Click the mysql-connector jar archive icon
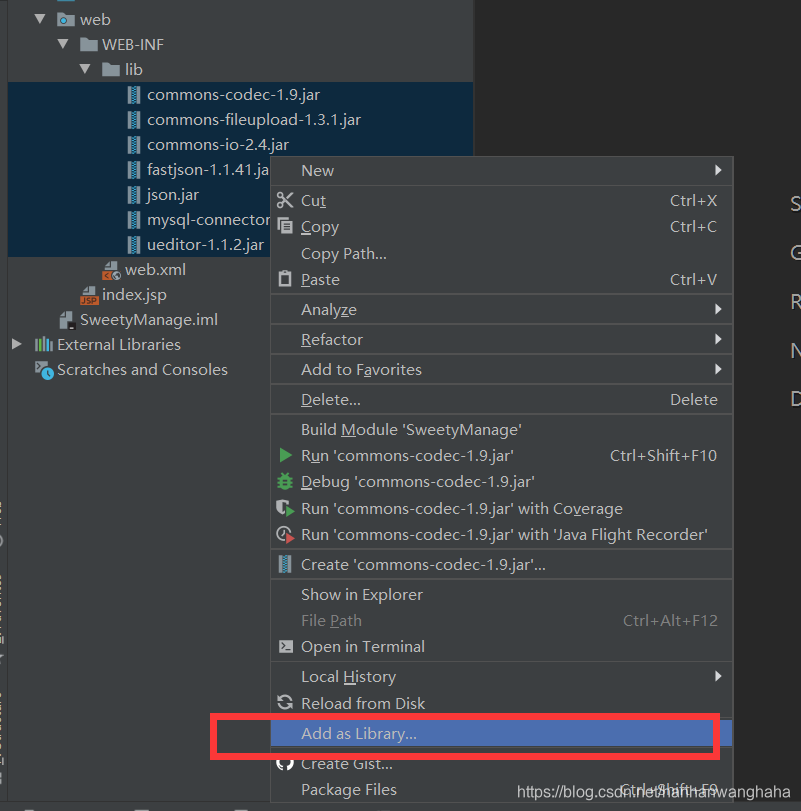The width and height of the screenshot is (801, 811). [x=134, y=220]
